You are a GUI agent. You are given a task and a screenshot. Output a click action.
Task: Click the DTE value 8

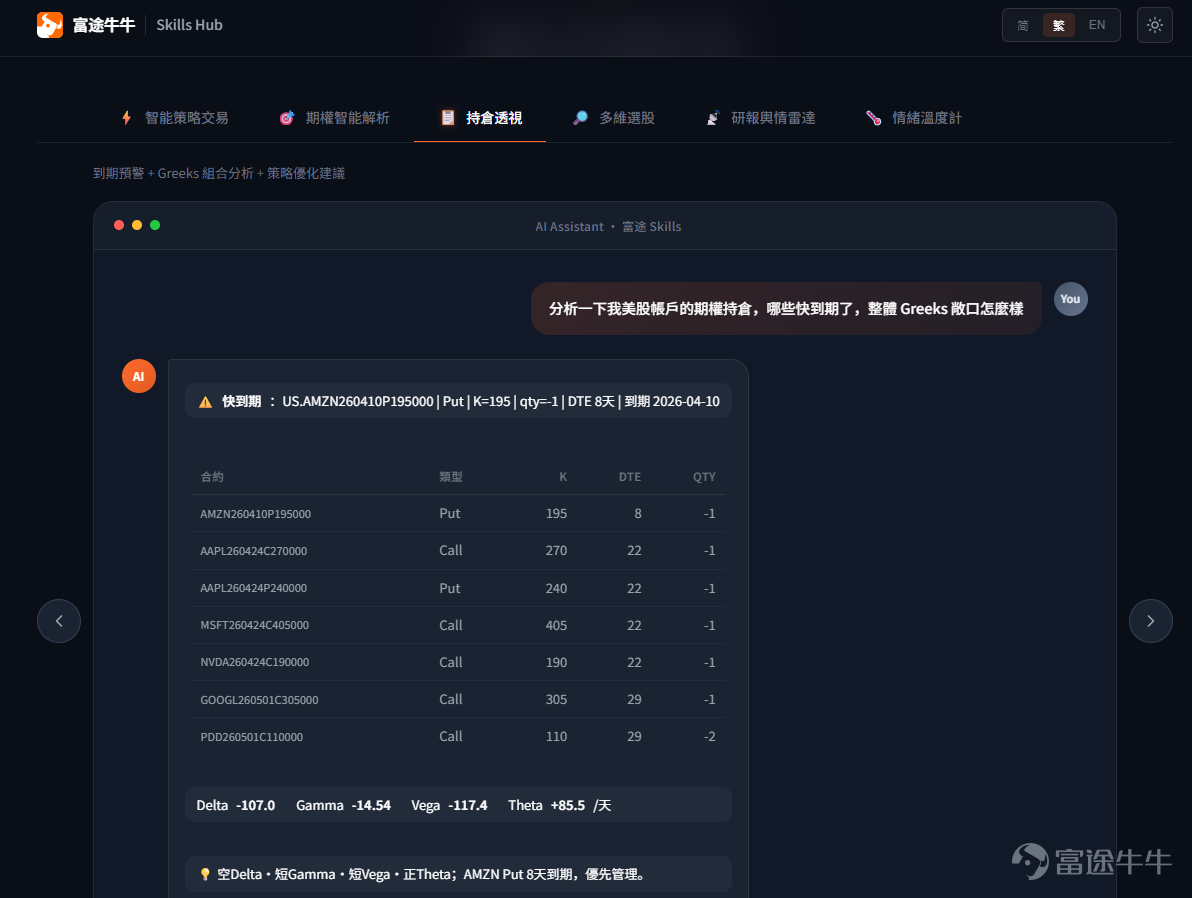(x=638, y=514)
